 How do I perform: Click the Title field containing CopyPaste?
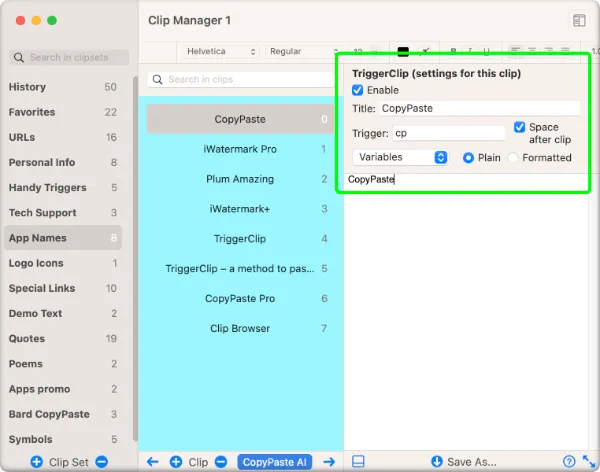pos(480,108)
